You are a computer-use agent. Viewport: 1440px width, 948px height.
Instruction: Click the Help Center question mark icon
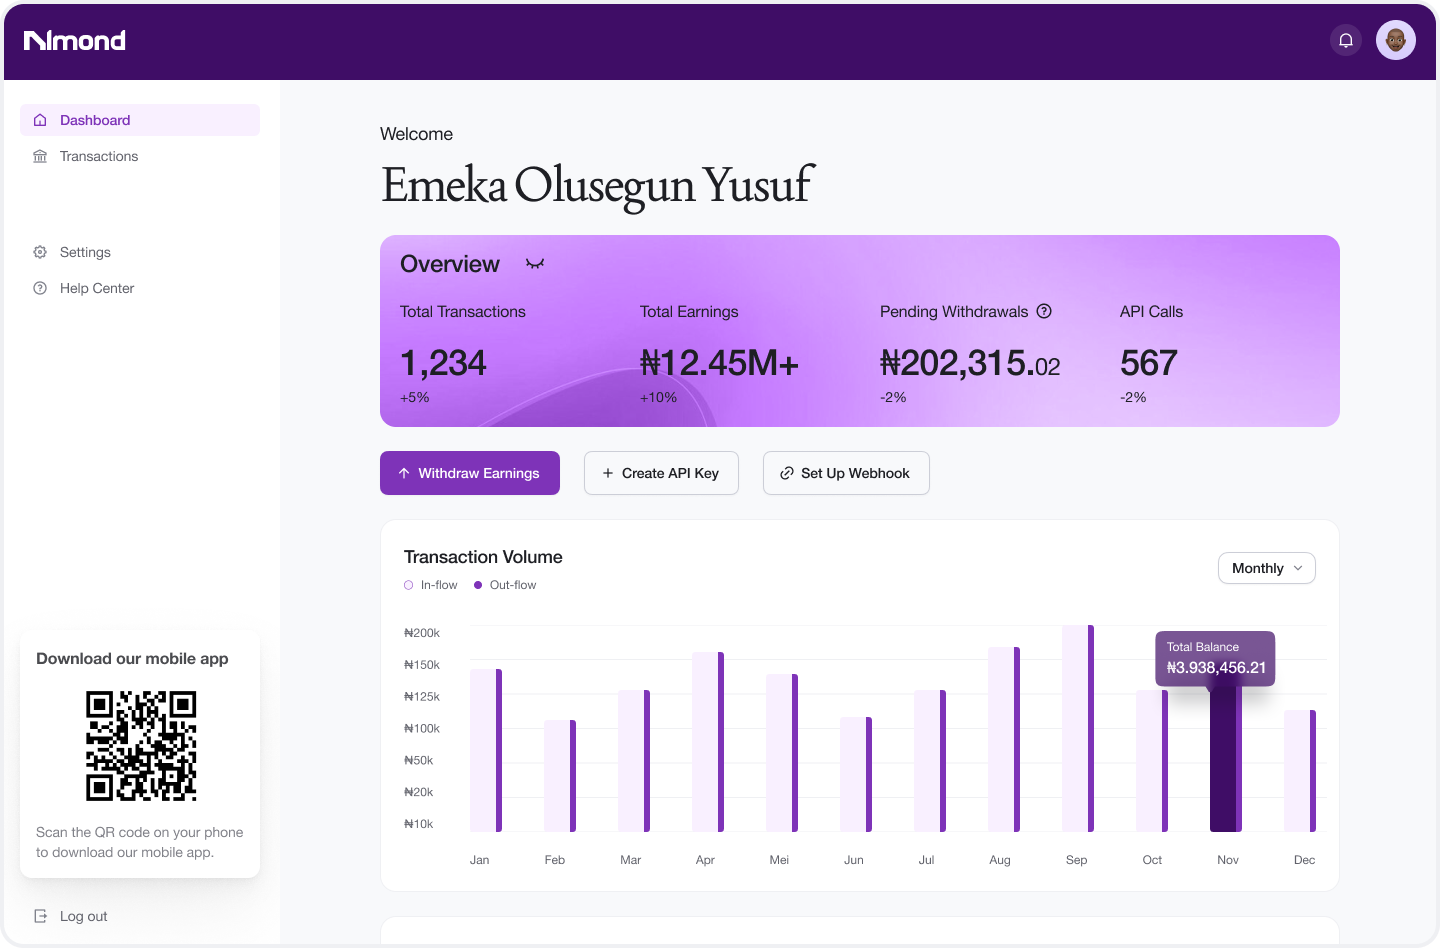pos(40,288)
